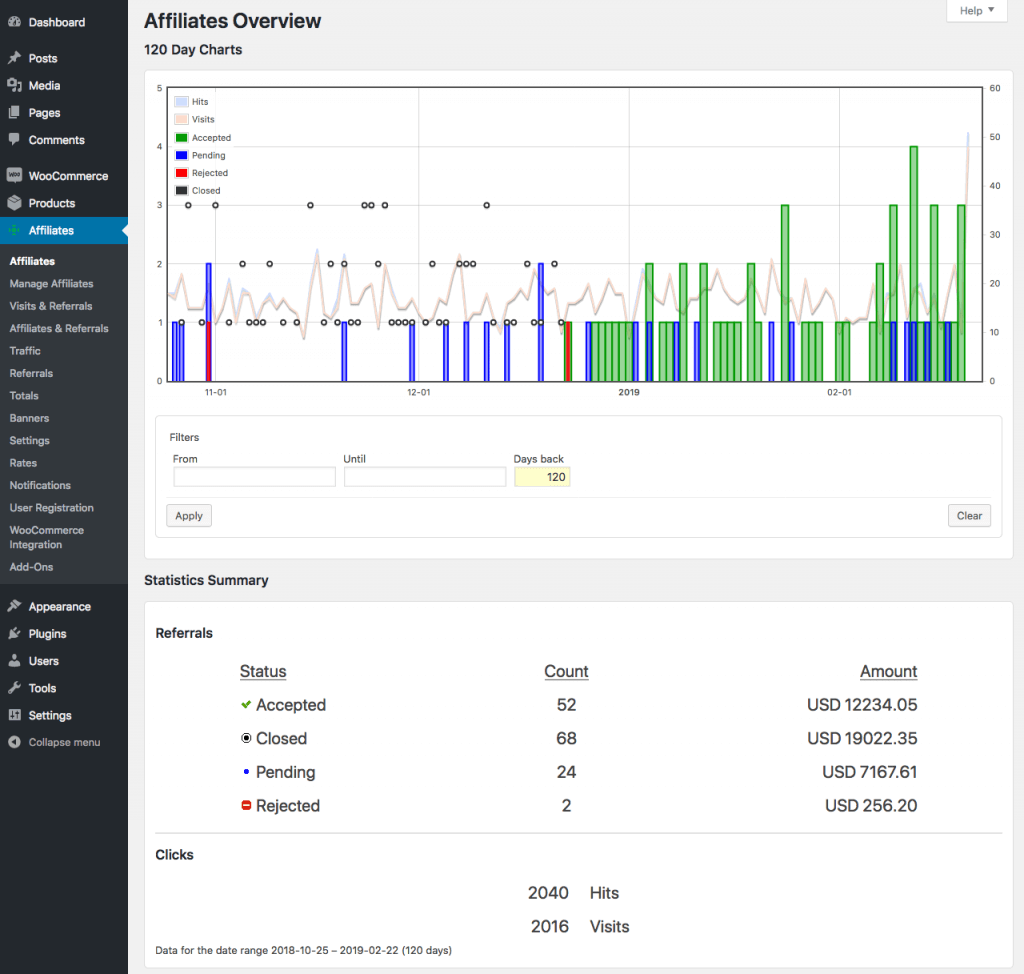Open the Dashboard menu
The image size is (1024, 974).
[57, 22]
